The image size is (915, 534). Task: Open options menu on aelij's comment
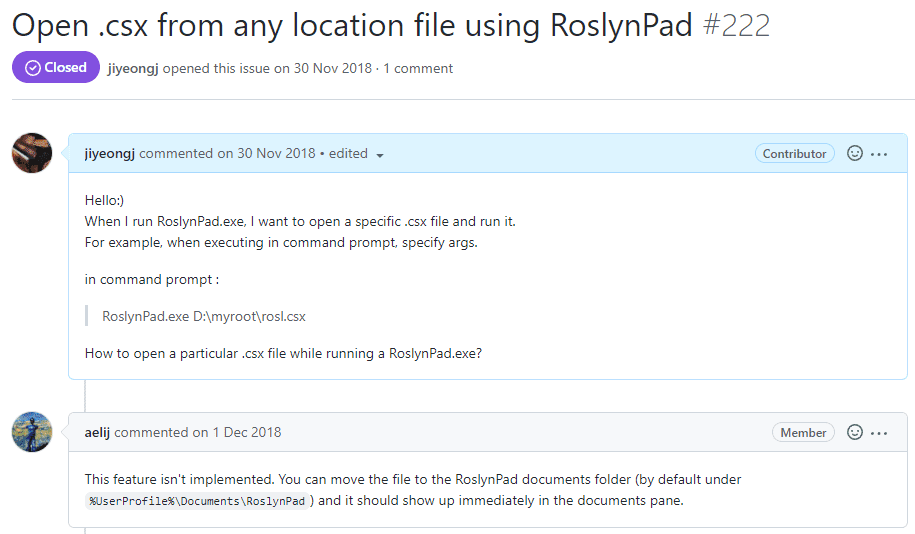[879, 433]
